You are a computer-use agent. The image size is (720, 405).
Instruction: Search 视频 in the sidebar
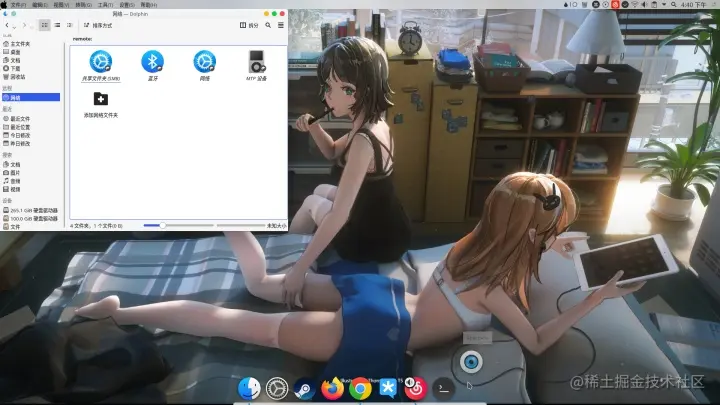[12, 189]
